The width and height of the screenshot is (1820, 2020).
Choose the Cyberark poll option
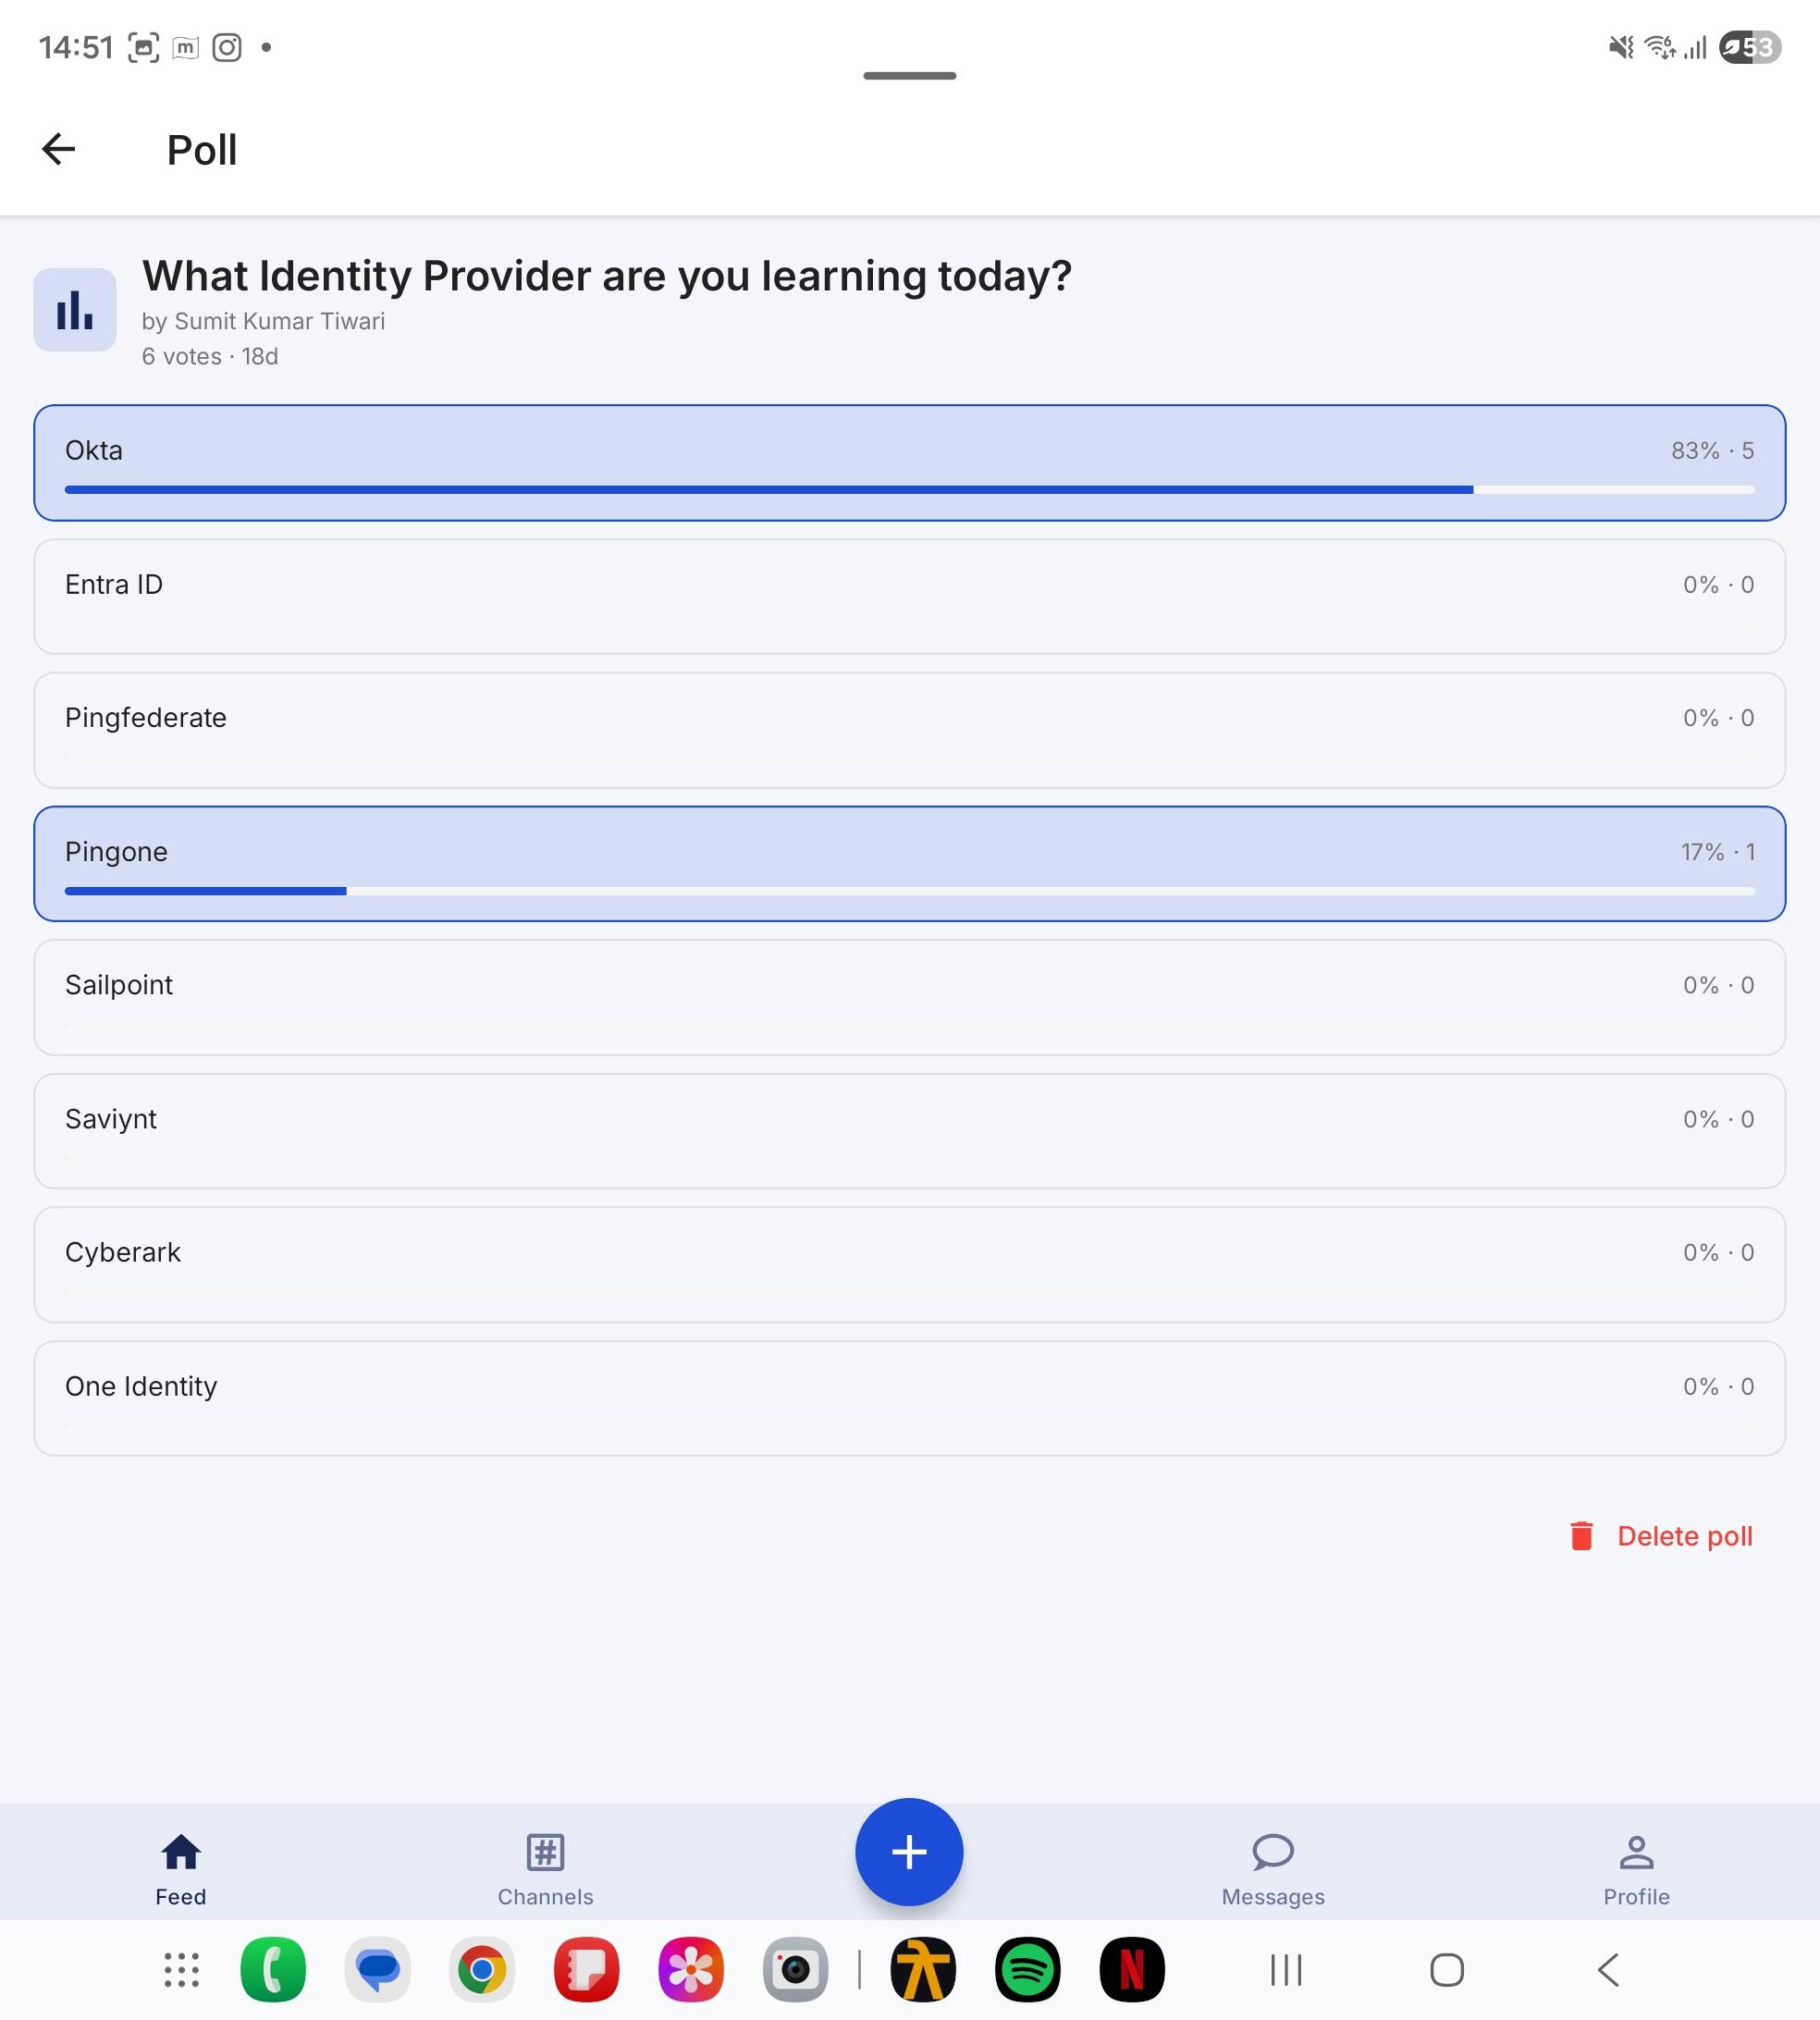[x=909, y=1265]
